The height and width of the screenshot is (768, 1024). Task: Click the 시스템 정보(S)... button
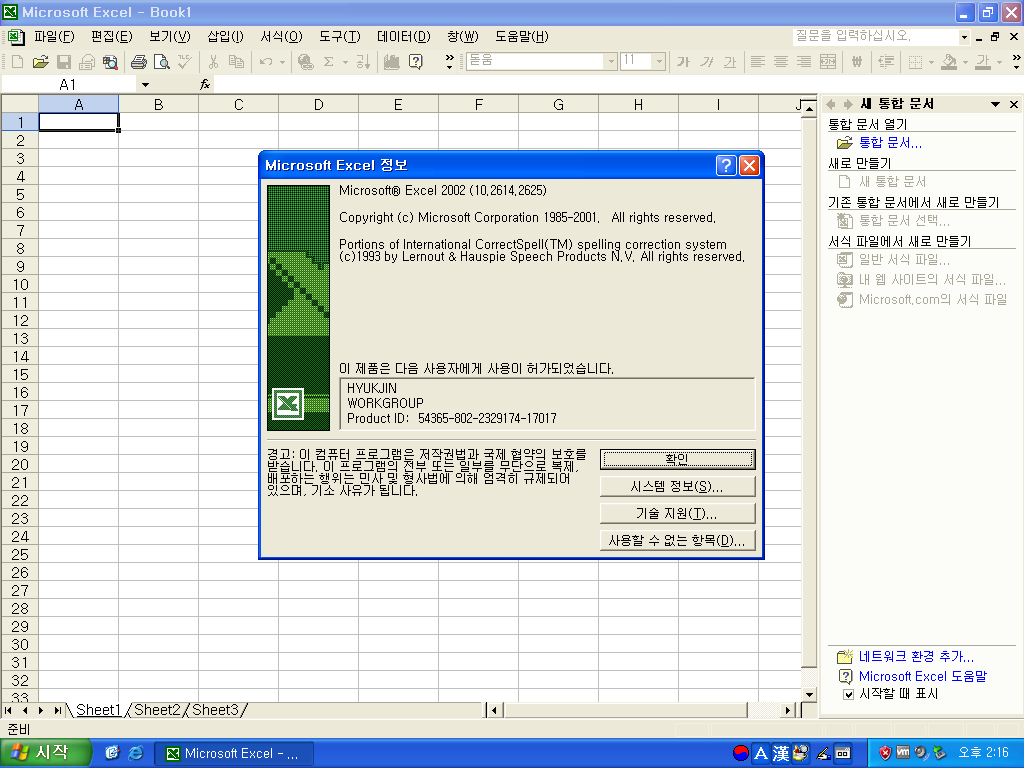[x=677, y=487]
